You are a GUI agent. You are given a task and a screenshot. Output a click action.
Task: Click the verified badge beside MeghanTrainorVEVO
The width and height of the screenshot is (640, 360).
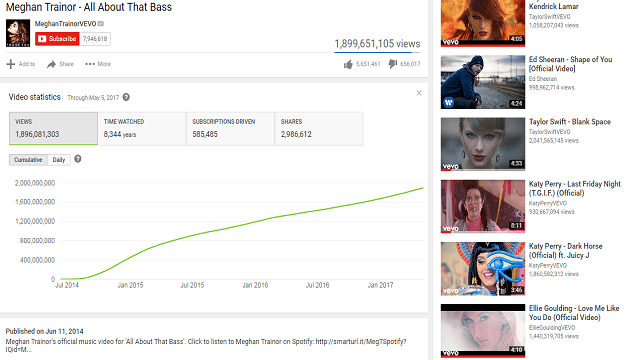(101, 24)
